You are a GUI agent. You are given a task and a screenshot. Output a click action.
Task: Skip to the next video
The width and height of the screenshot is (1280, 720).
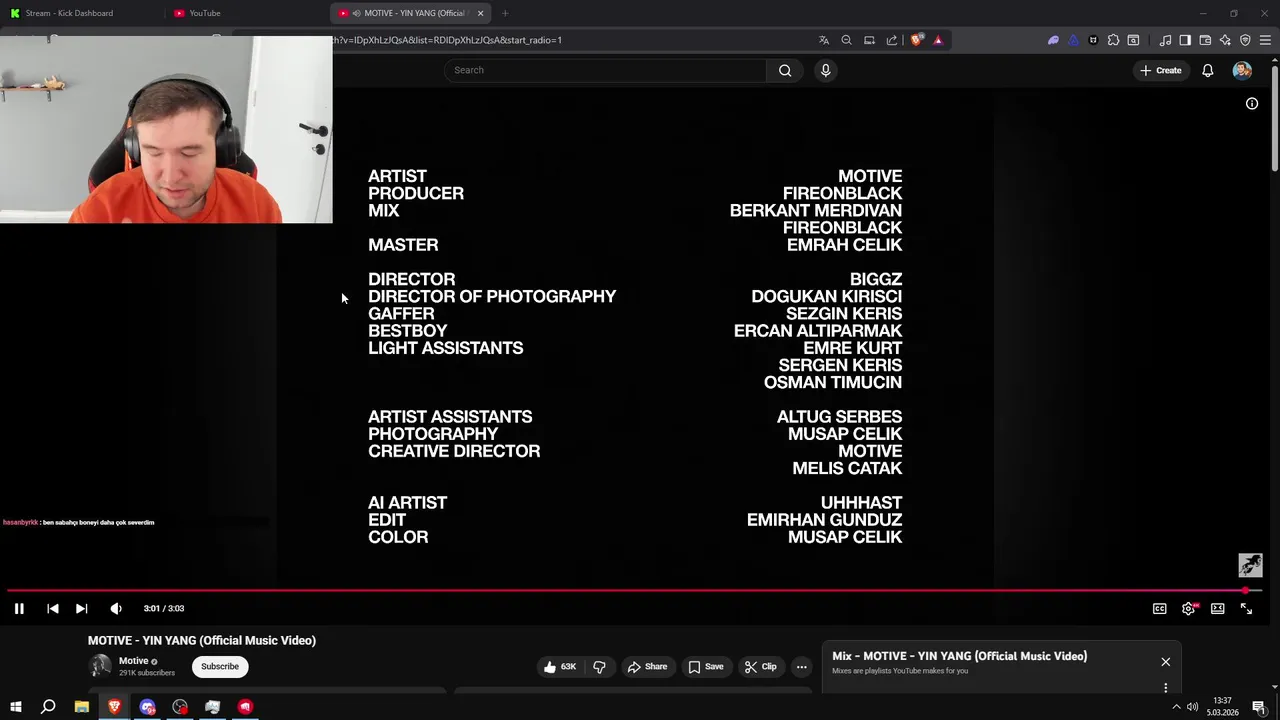pyautogui.click(x=82, y=608)
